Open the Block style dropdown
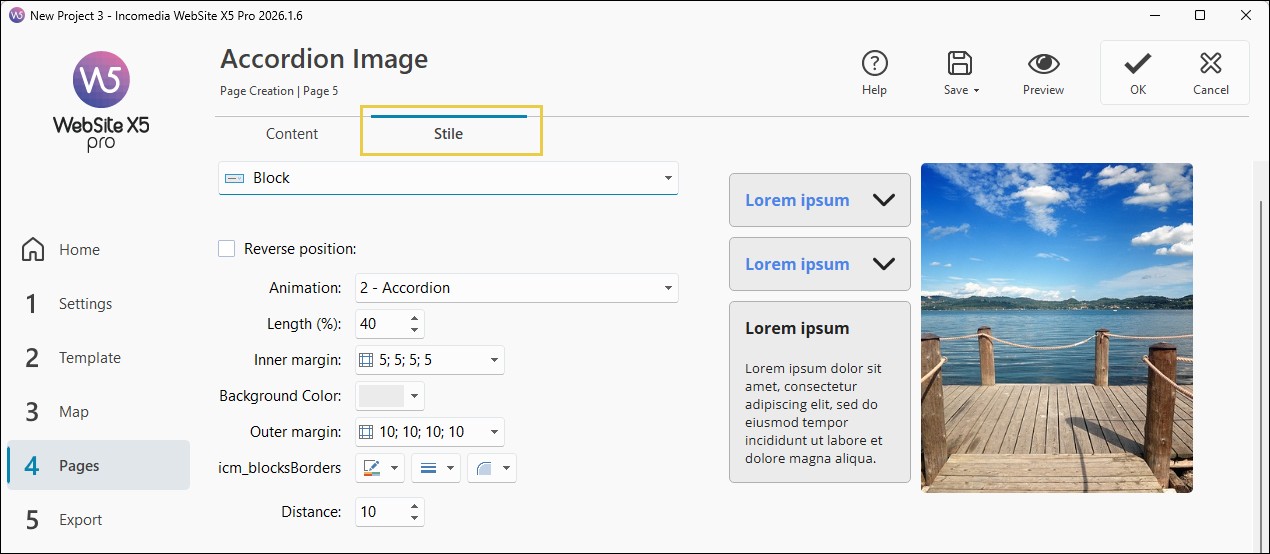Screen dimensions: 1270x554 tap(448, 178)
